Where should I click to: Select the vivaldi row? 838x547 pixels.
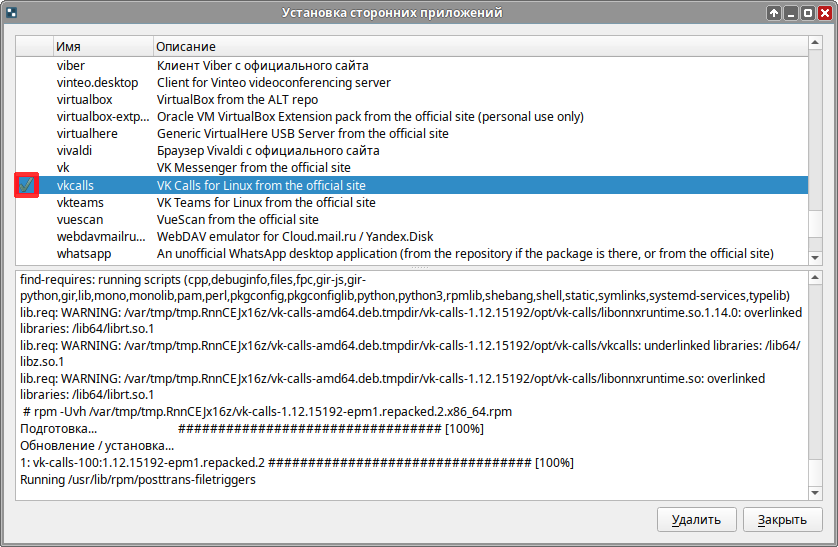coord(412,151)
